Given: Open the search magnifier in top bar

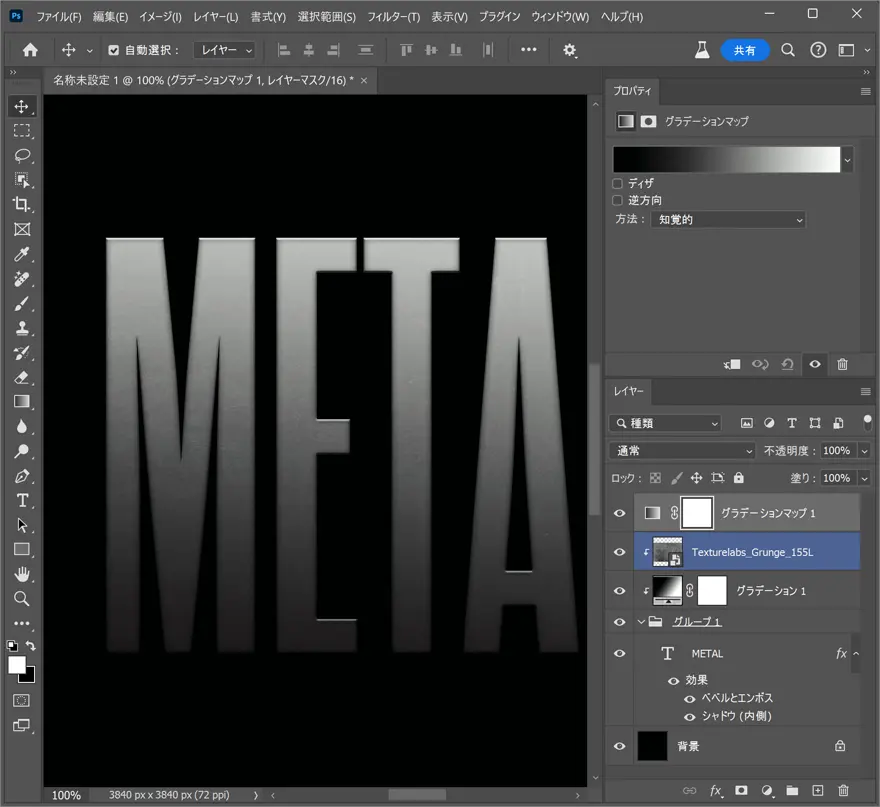Looking at the screenshot, I should pyautogui.click(x=787, y=50).
